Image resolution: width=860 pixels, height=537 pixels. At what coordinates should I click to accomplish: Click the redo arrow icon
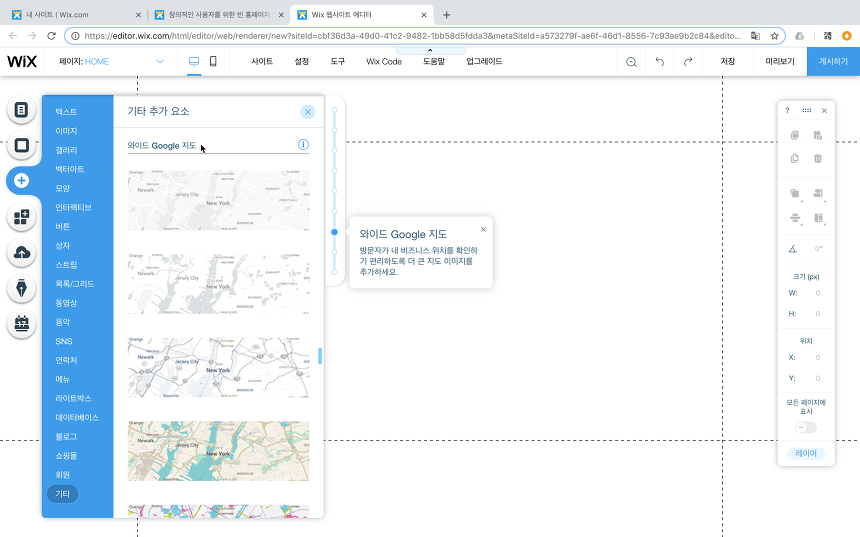[688, 61]
